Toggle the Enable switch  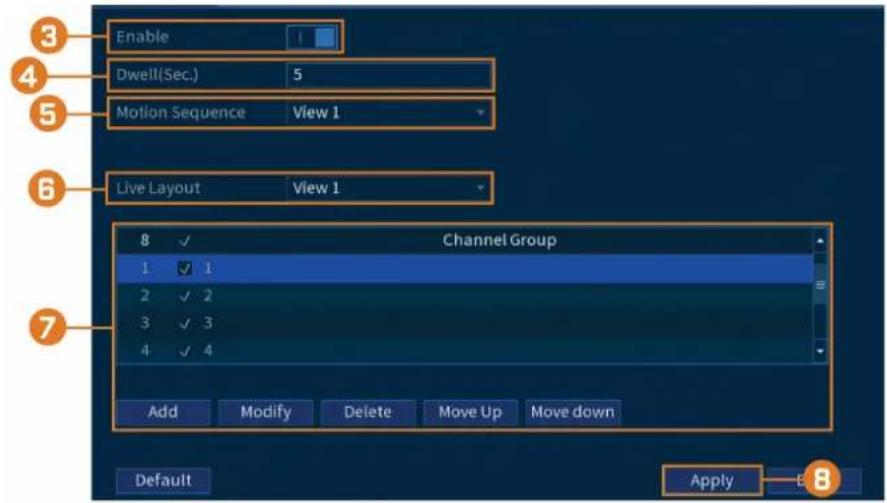(x=312, y=37)
